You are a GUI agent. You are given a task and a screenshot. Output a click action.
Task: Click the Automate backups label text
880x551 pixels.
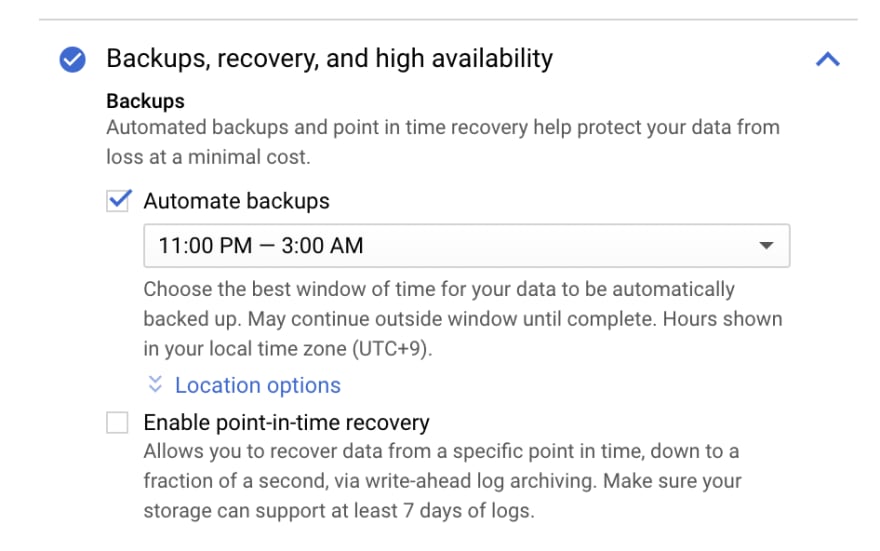(x=236, y=201)
